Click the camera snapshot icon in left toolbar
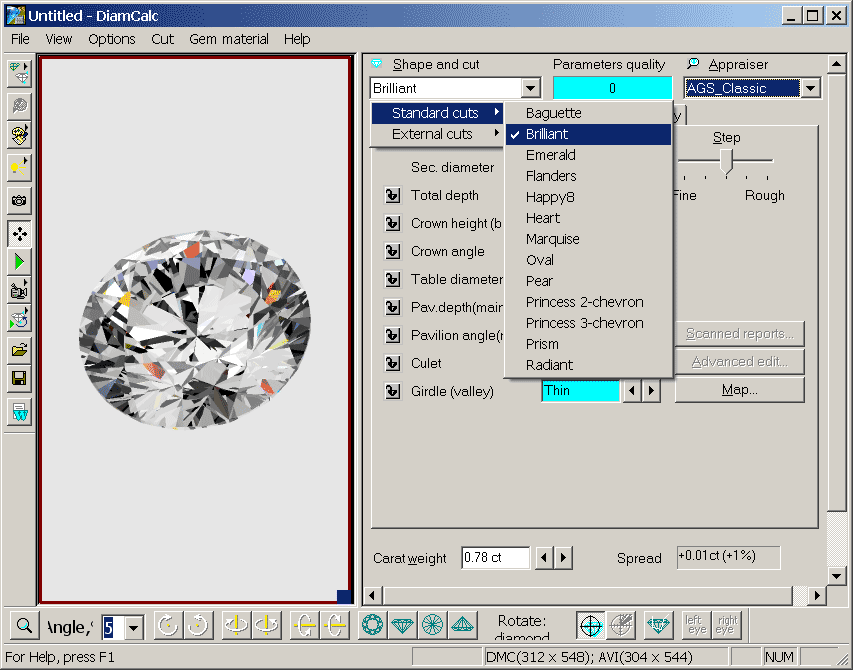 pyautogui.click(x=19, y=200)
